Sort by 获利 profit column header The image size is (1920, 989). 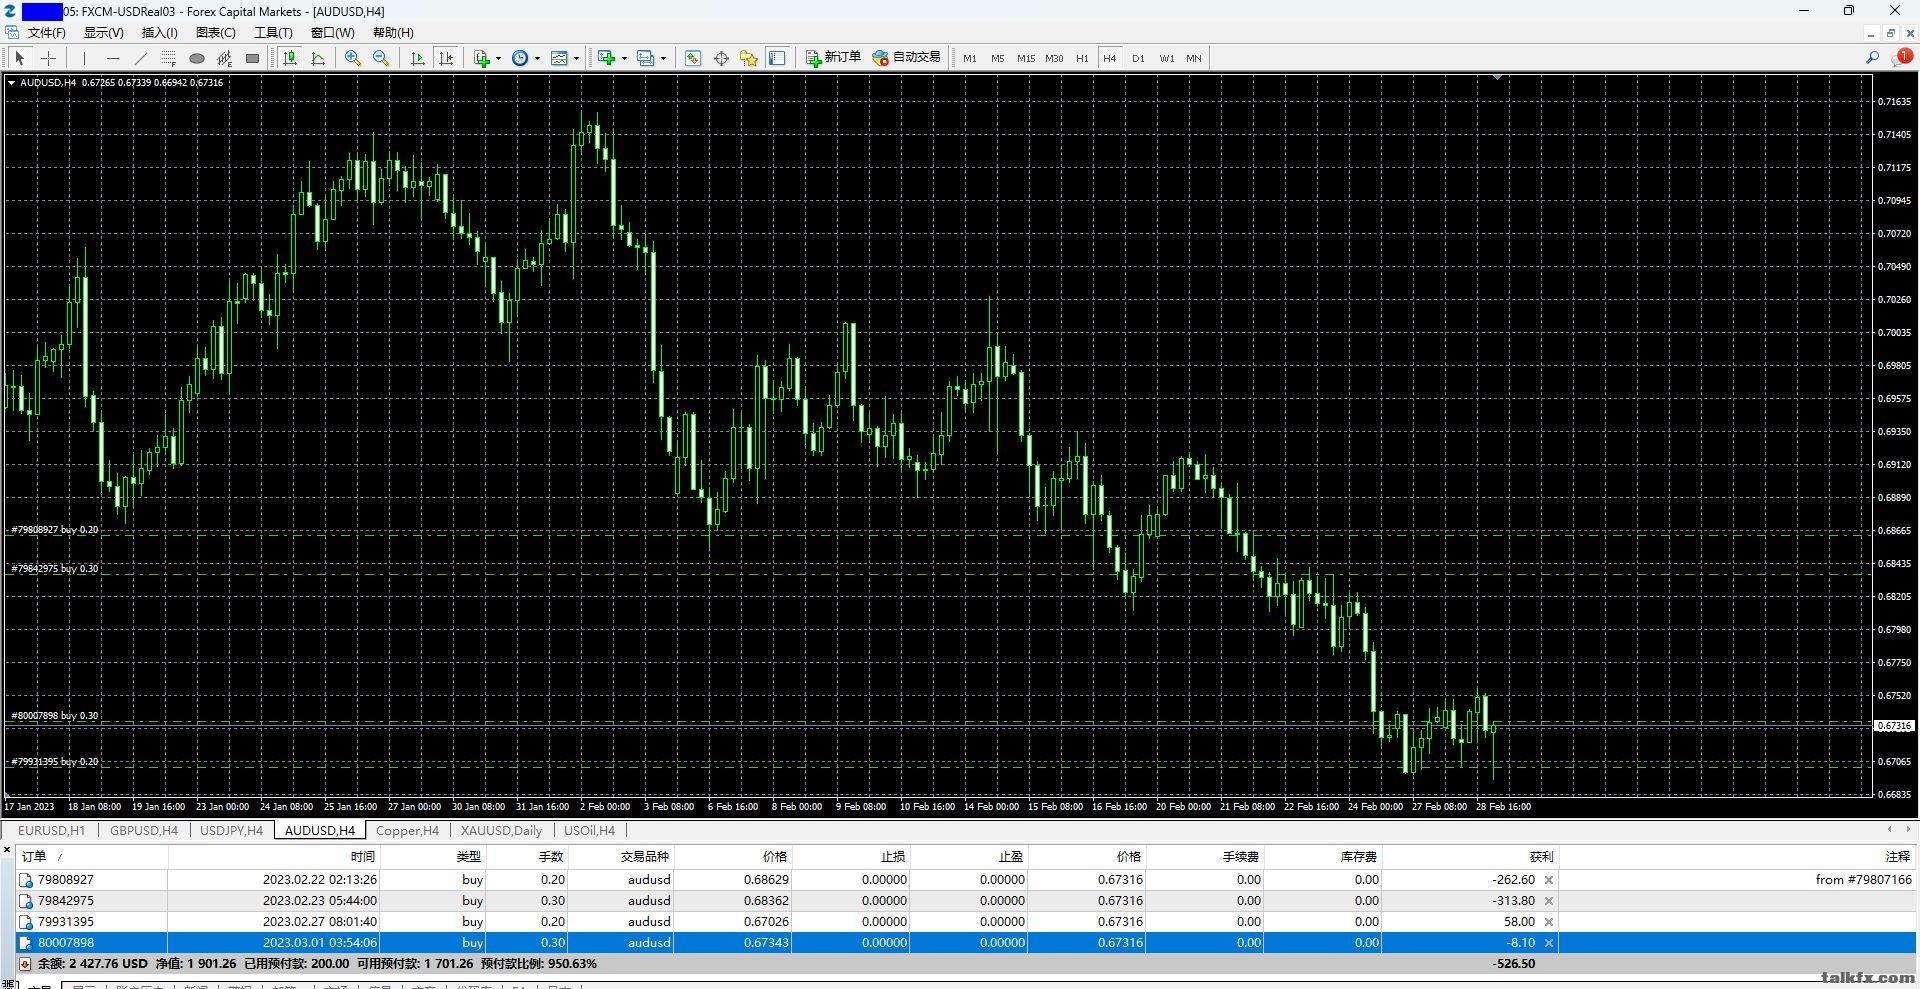[x=1469, y=857]
